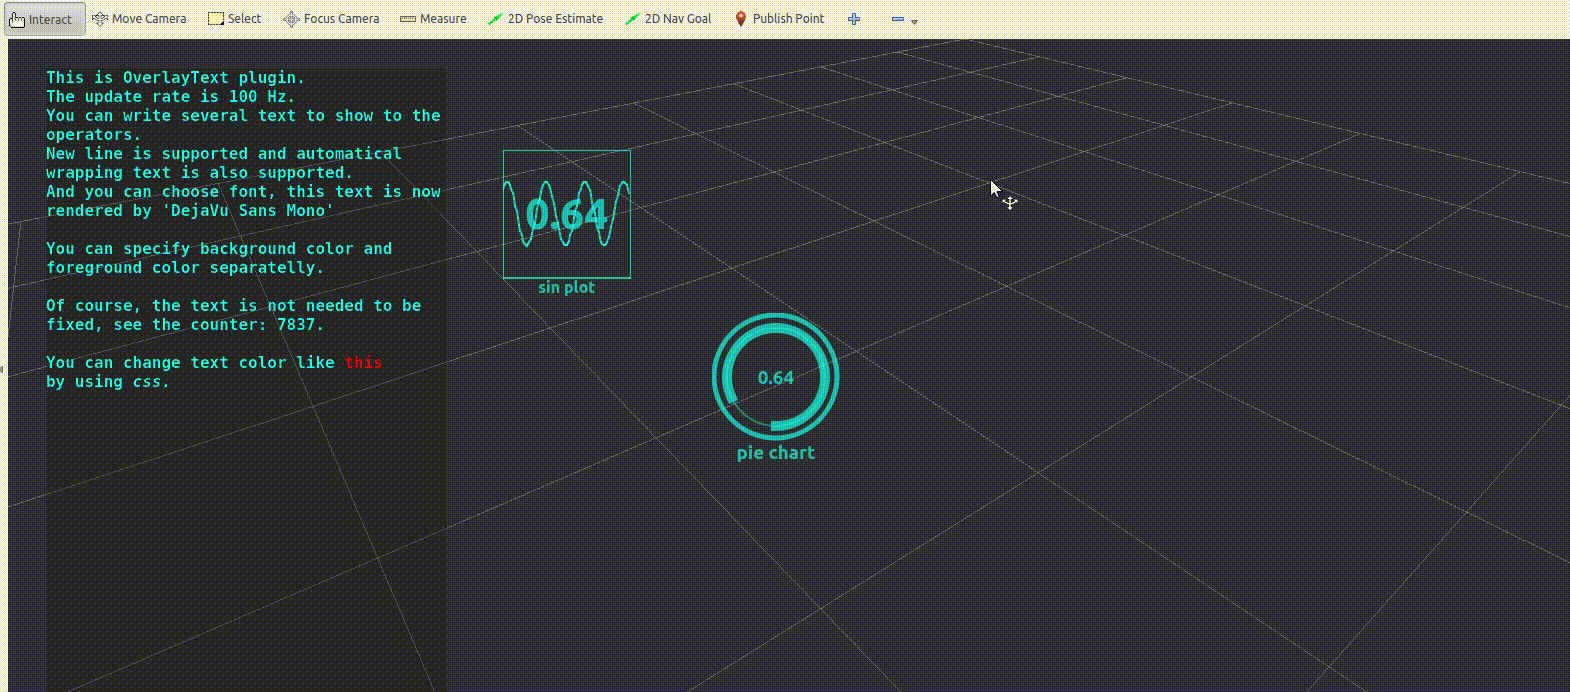The height and width of the screenshot is (692, 1570).
Task: Select the Interact tool
Action: point(44,19)
